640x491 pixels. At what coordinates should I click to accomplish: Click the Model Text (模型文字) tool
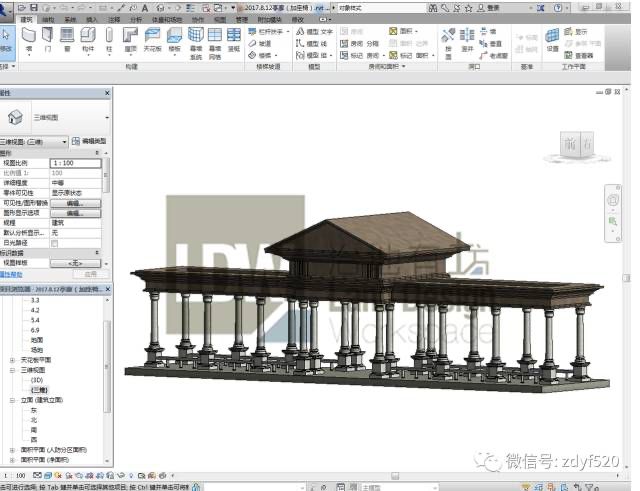[314, 31]
